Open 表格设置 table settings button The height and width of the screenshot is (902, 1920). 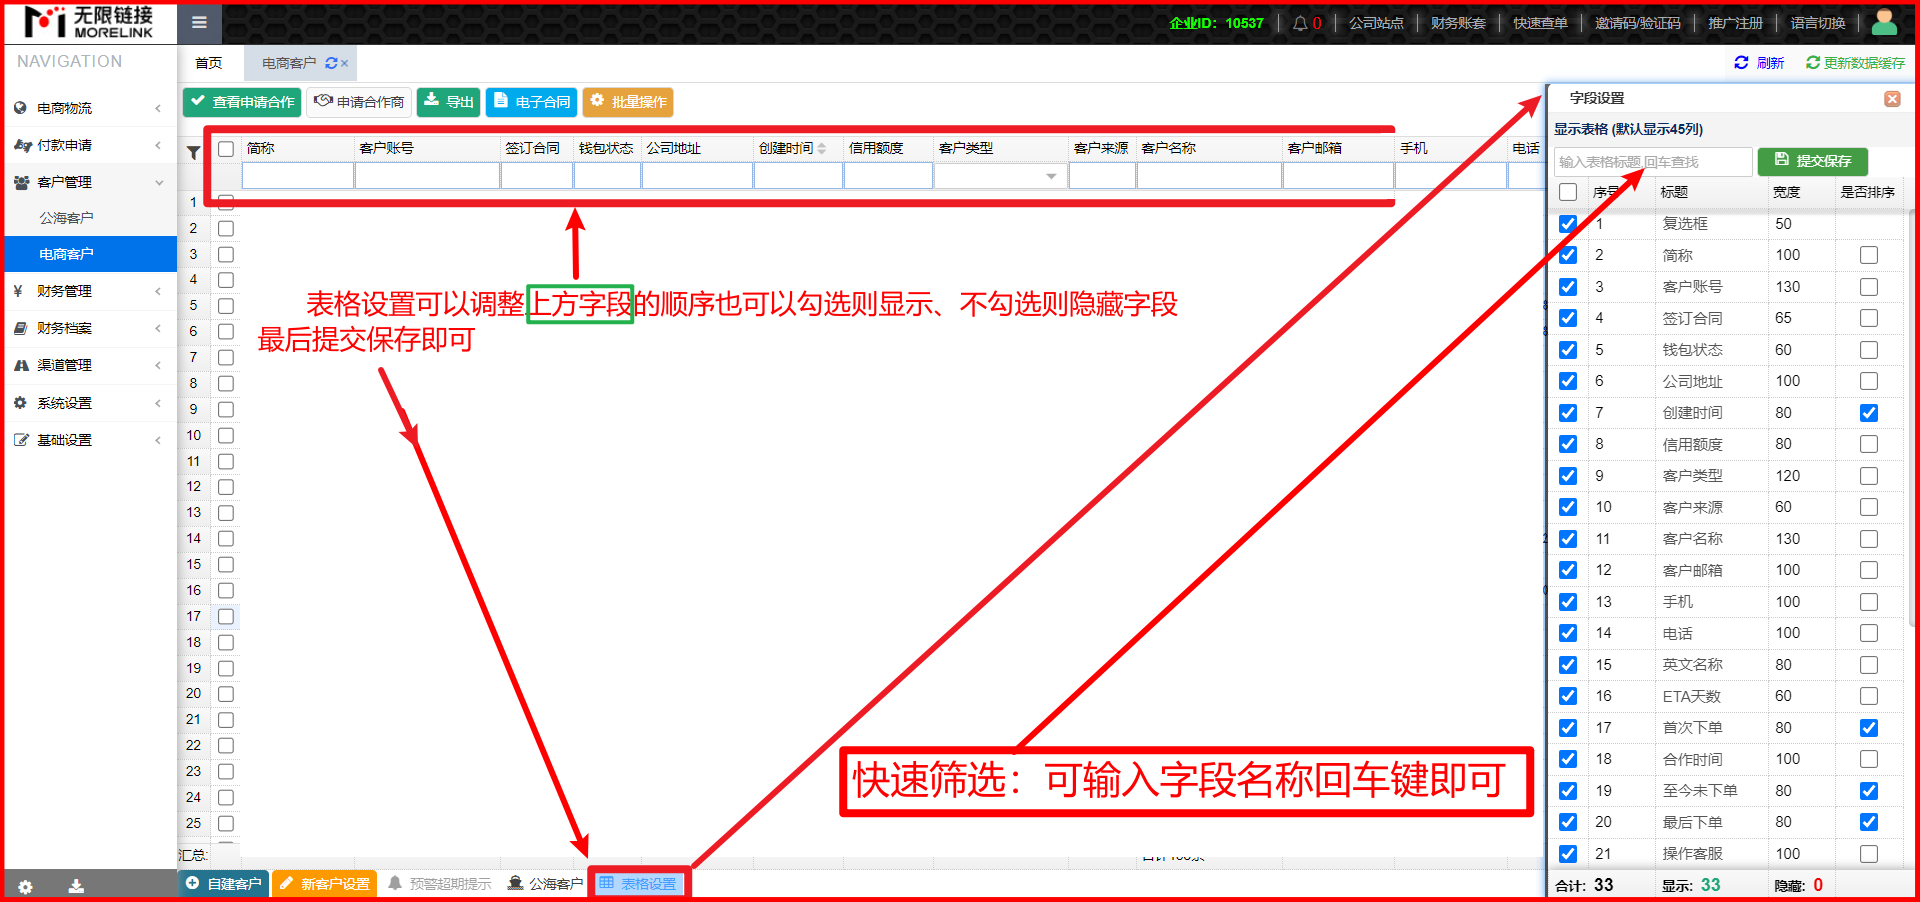(x=638, y=884)
